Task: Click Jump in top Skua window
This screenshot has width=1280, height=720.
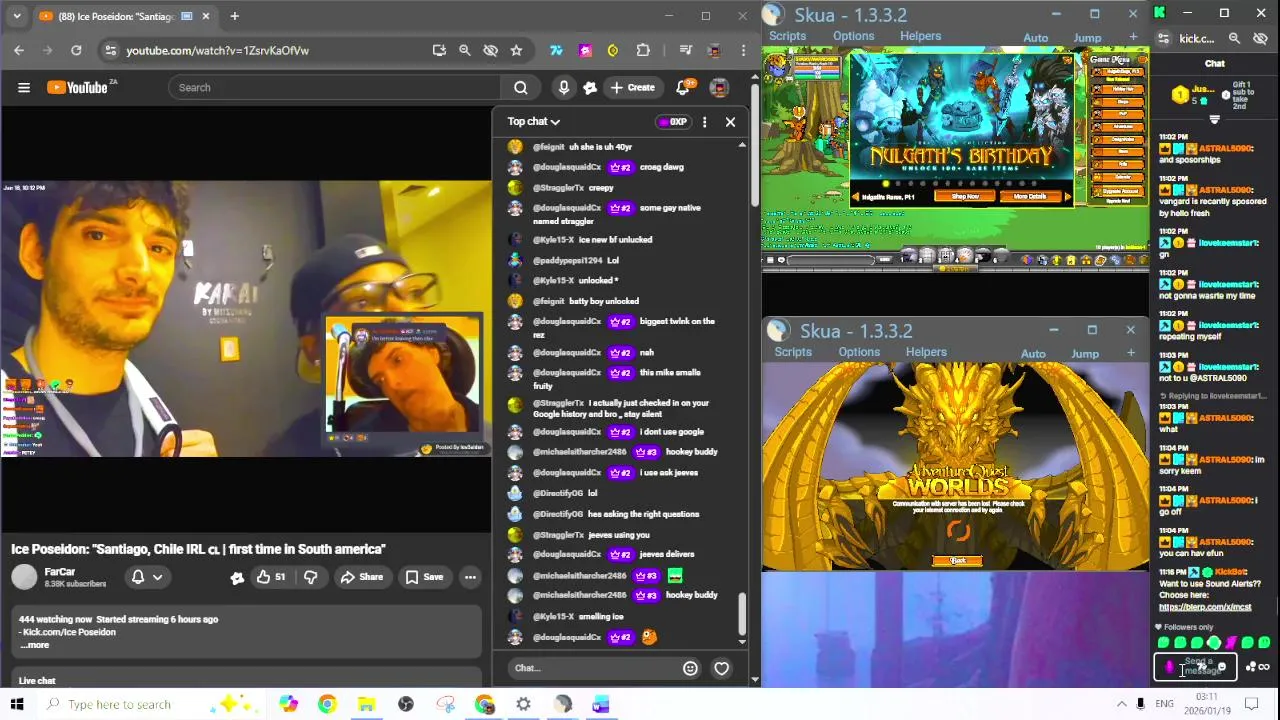Action: tap(1087, 38)
